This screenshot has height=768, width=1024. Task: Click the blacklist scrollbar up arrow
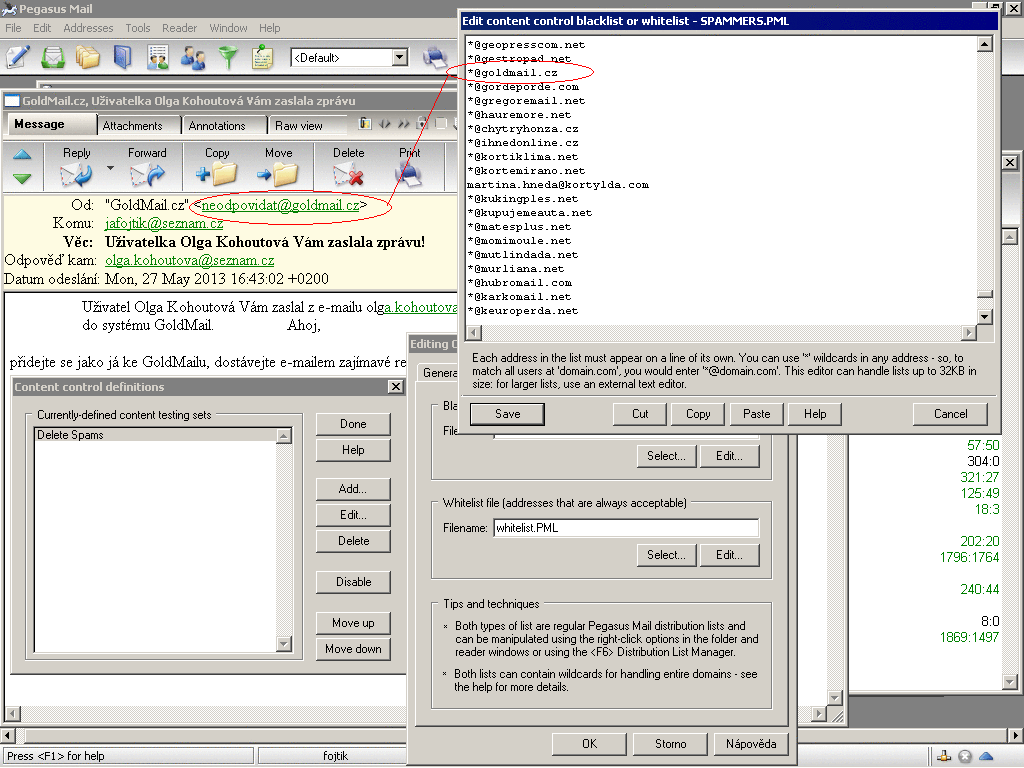point(985,44)
